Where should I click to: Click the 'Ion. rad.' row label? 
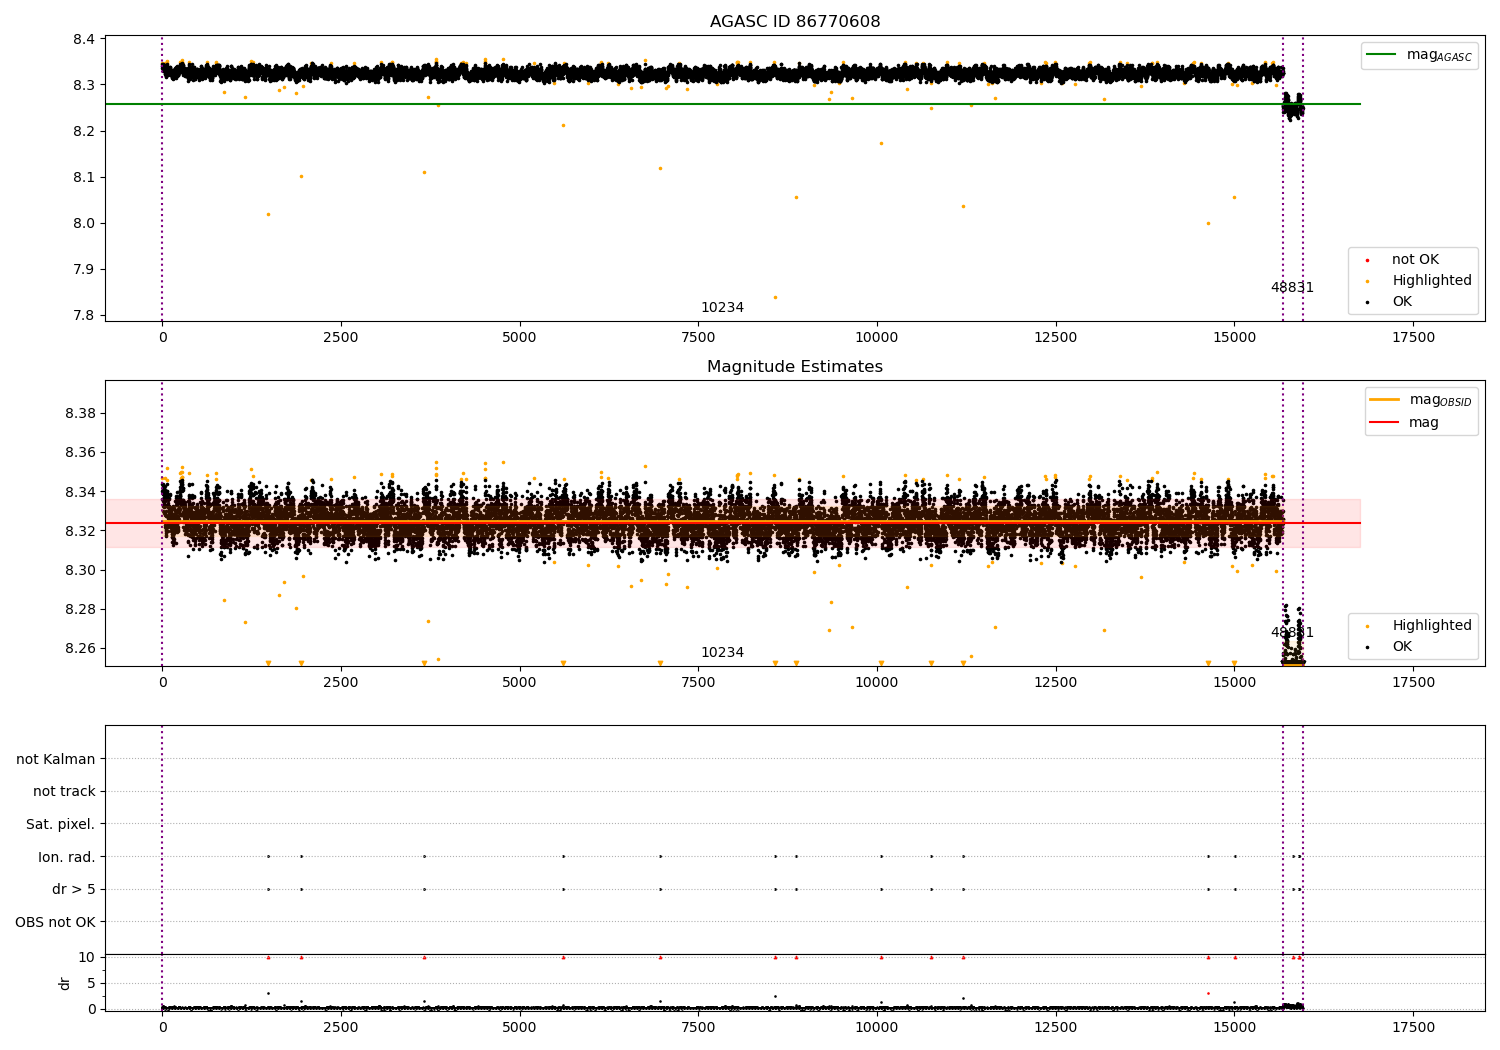[x=67, y=857]
